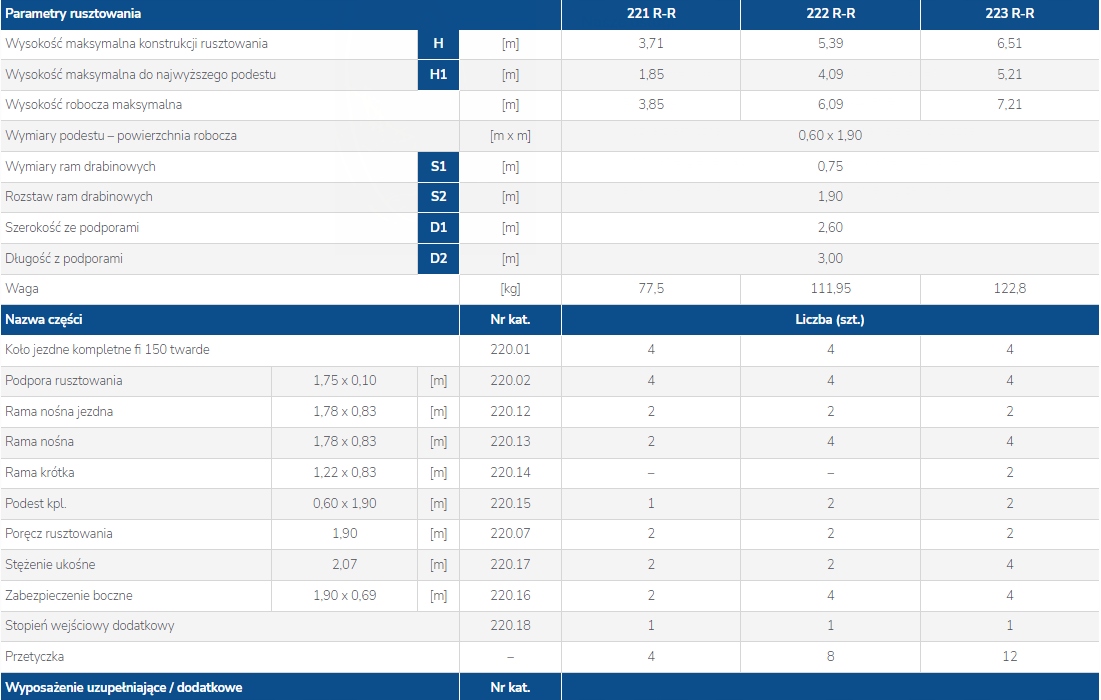Screen dimensions: 1101x700
Task: Click catalog number 220.07
Action: pos(510,534)
